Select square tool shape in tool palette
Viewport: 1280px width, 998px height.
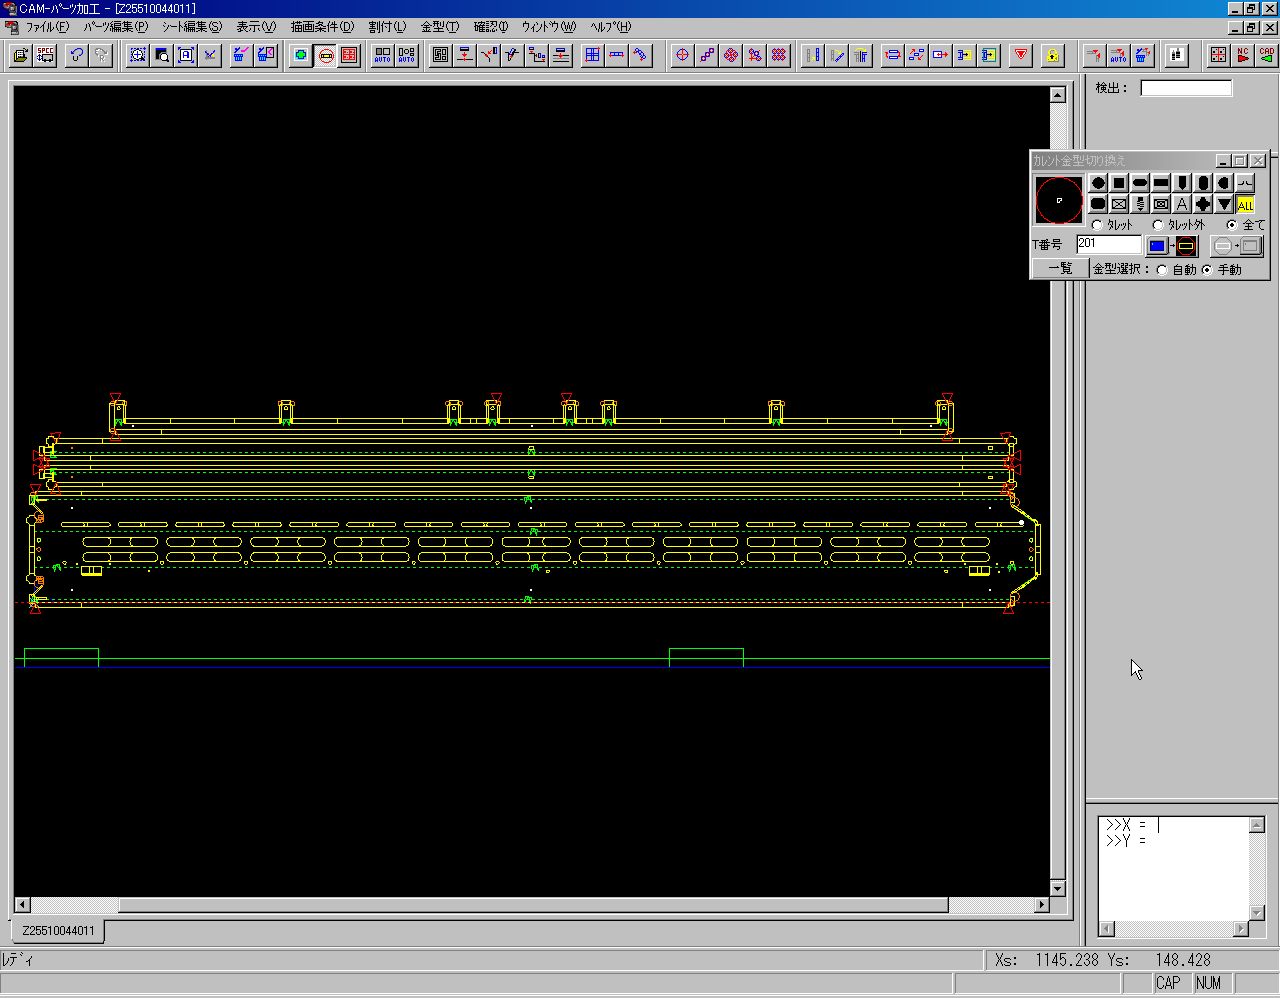click(x=1119, y=183)
